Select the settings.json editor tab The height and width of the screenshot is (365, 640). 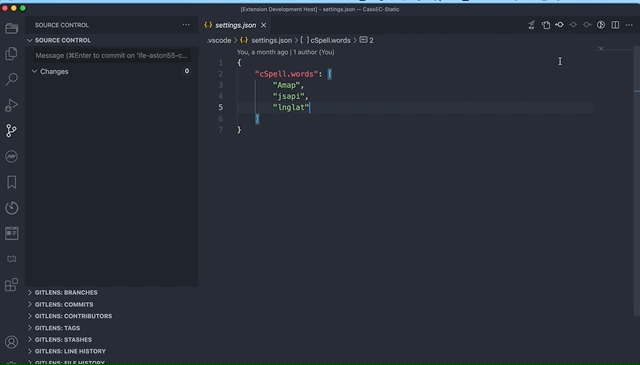[x=236, y=25]
